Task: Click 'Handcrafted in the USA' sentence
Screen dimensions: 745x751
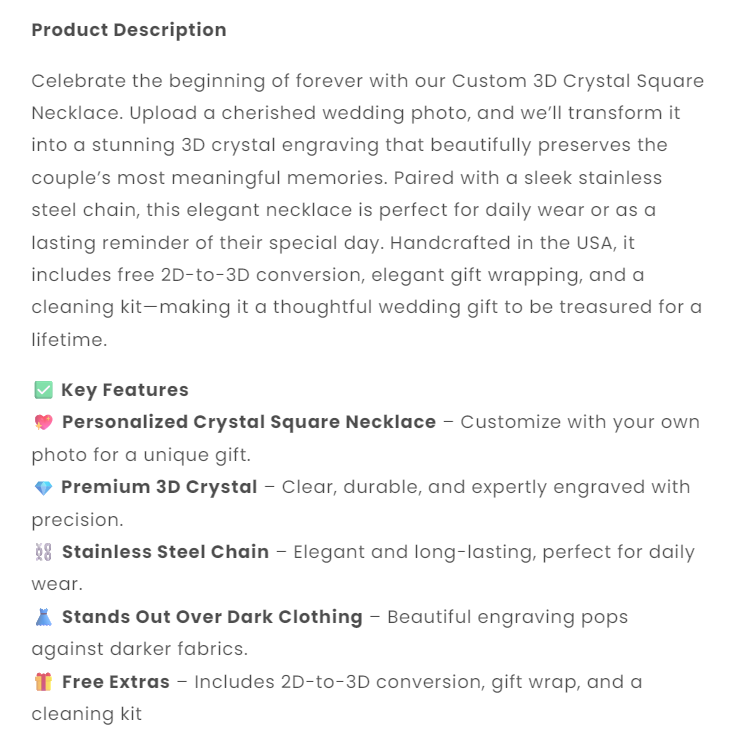Action: click(x=542, y=243)
